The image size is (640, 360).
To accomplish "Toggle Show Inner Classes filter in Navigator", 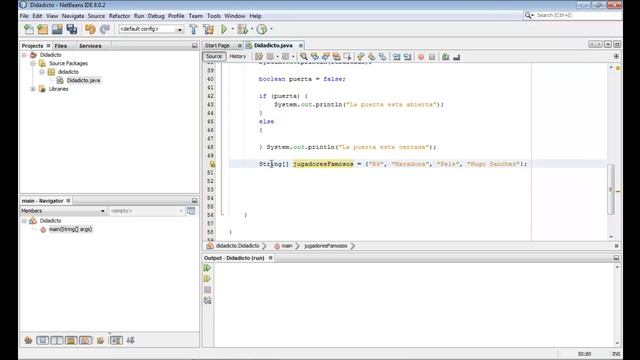I will coord(85,340).
